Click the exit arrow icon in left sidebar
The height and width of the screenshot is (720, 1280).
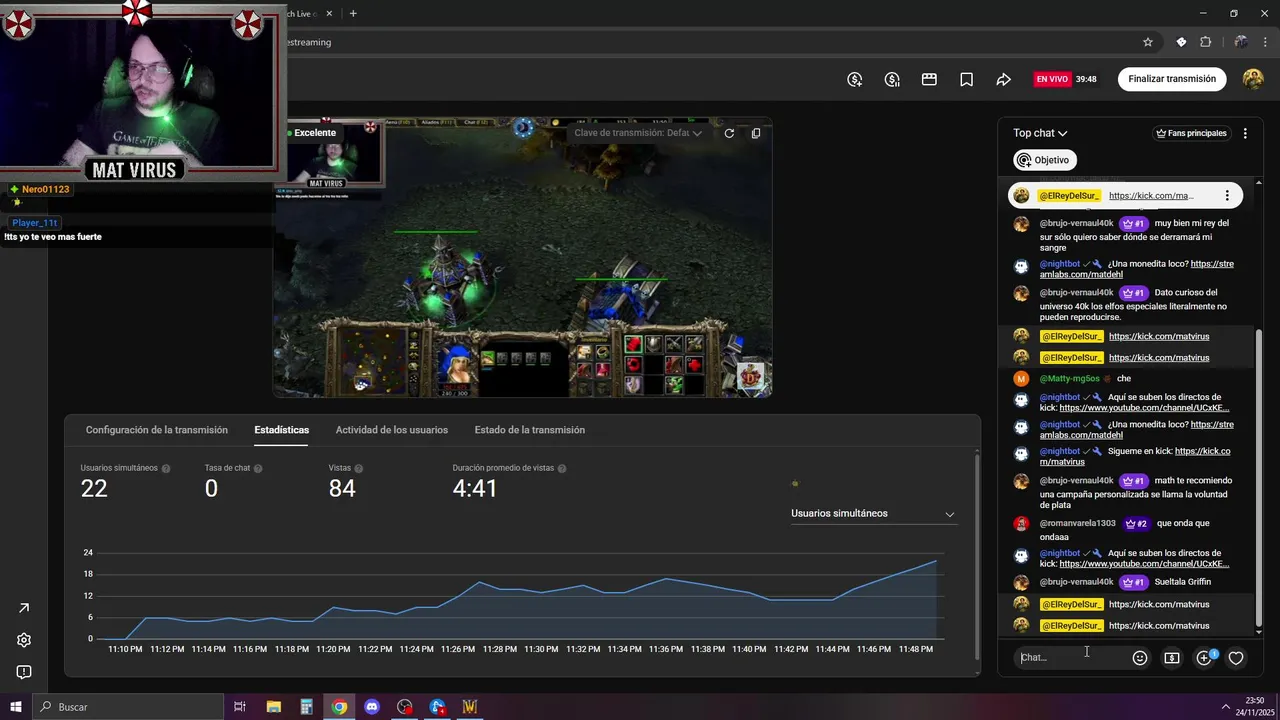(x=24, y=608)
